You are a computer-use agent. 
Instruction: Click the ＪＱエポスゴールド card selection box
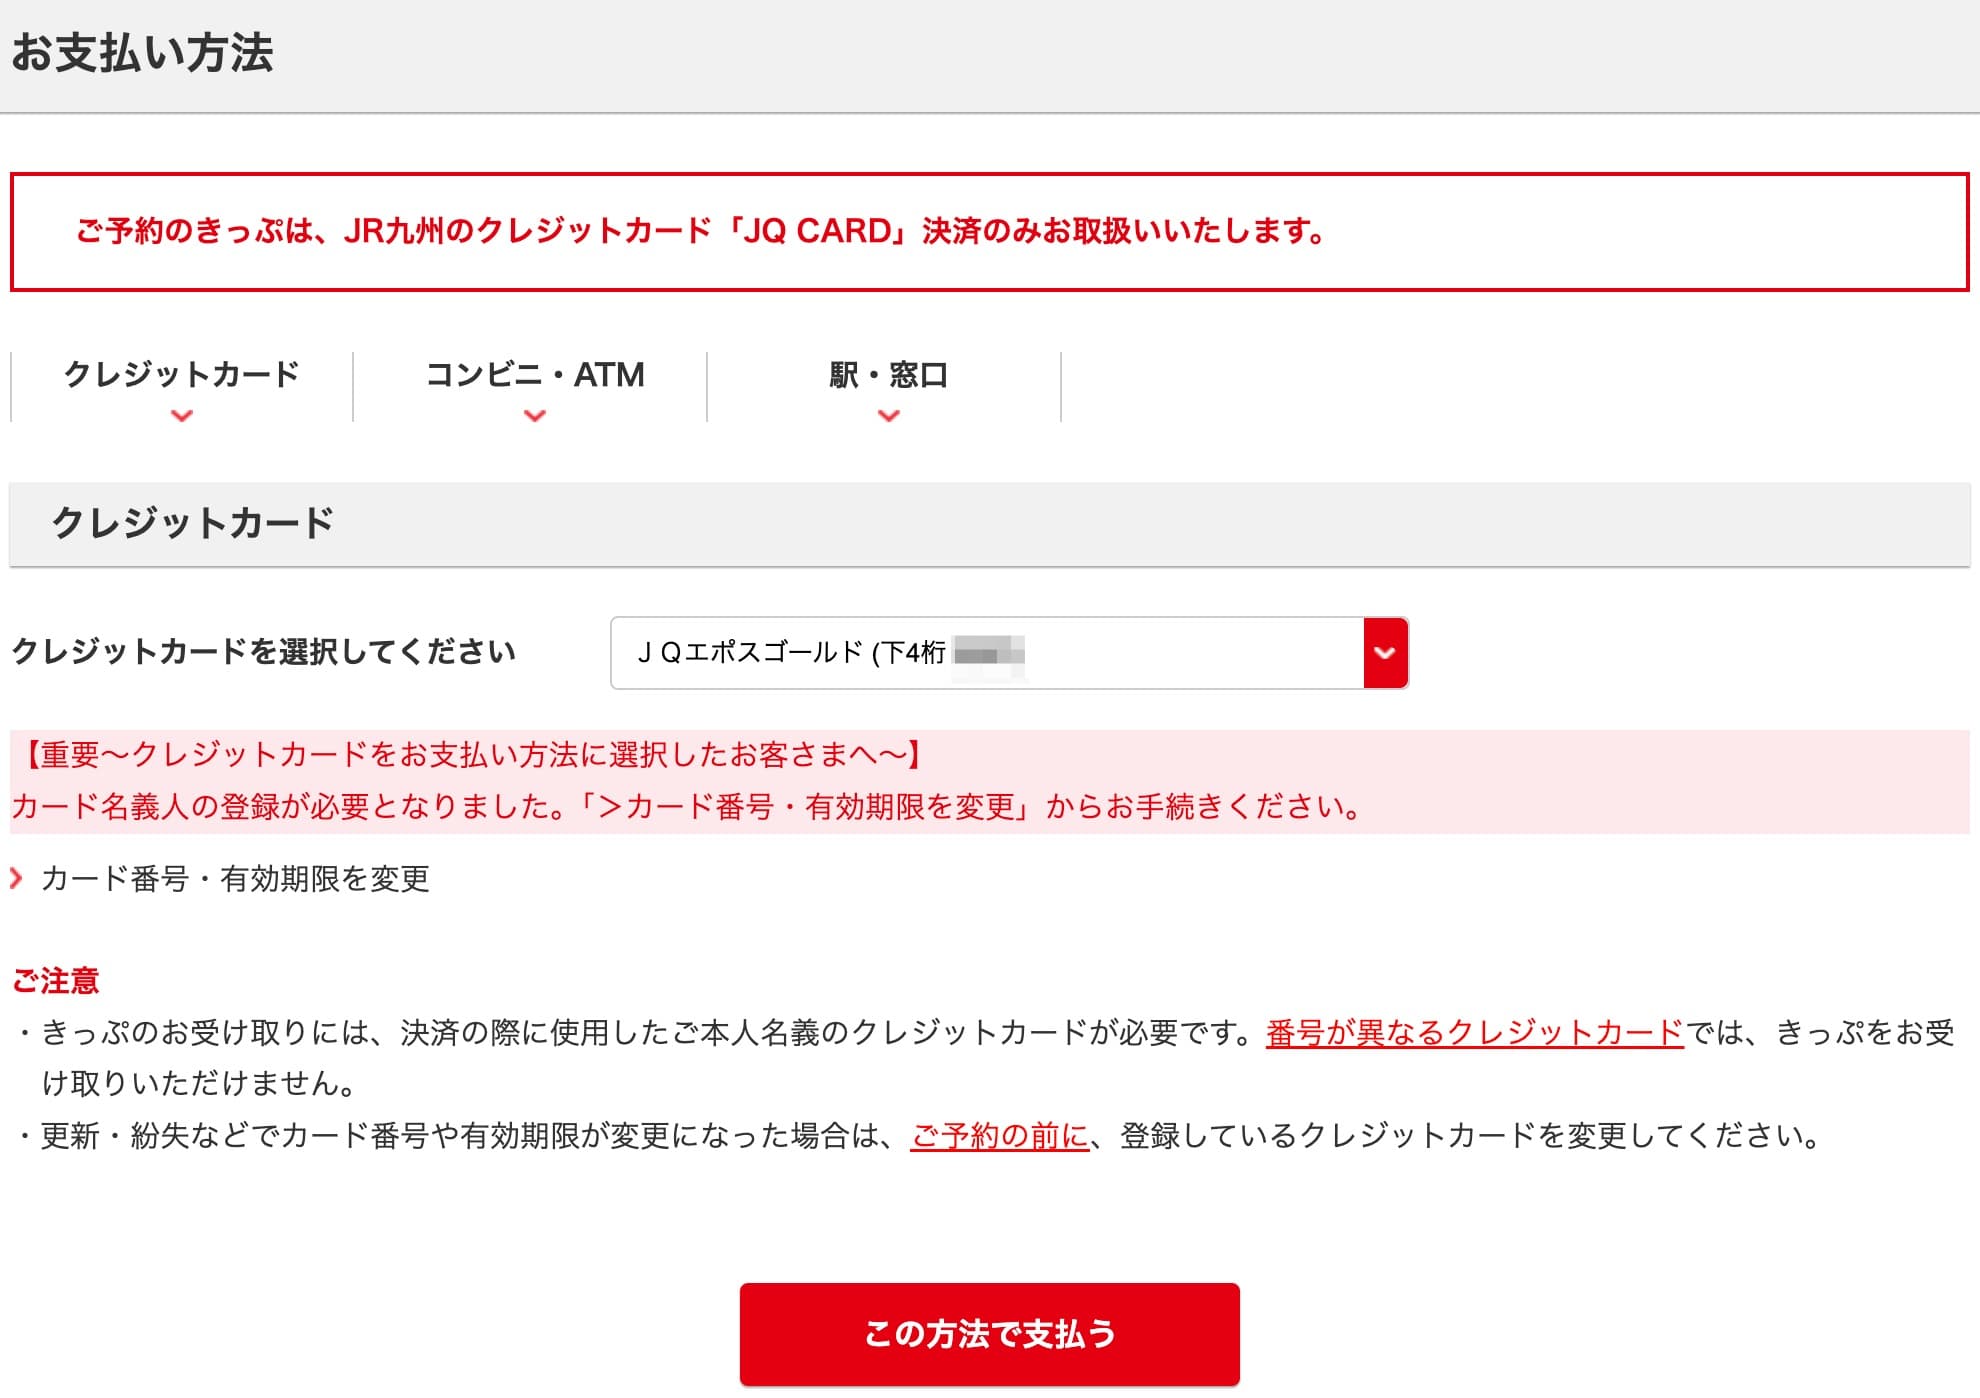tap(1009, 653)
